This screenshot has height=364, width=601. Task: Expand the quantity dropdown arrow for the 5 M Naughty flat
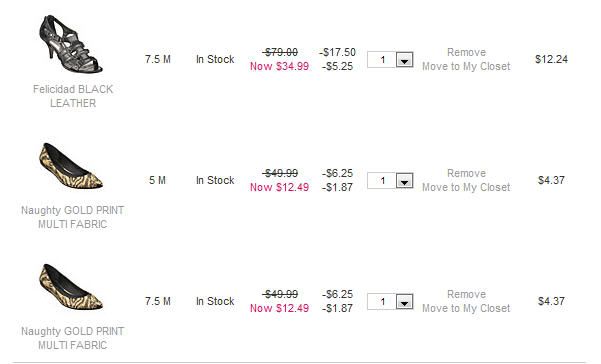[x=404, y=181]
